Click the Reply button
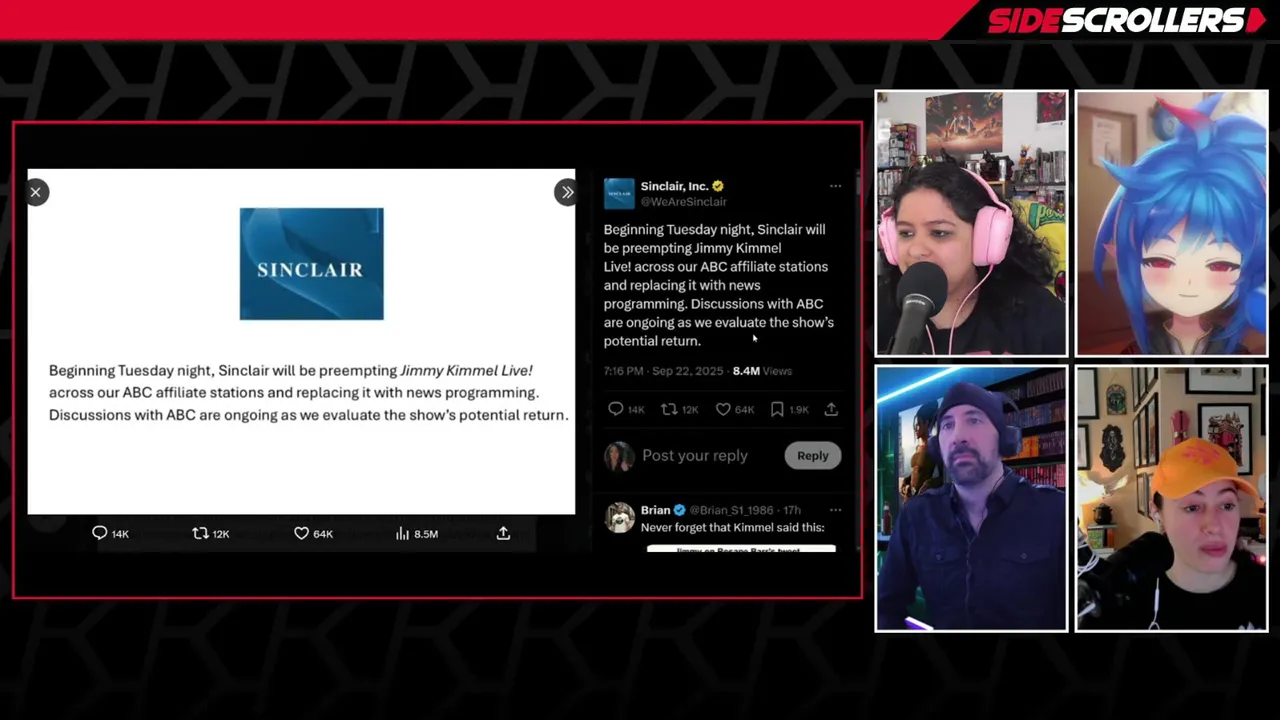The height and width of the screenshot is (720, 1280). [813, 456]
